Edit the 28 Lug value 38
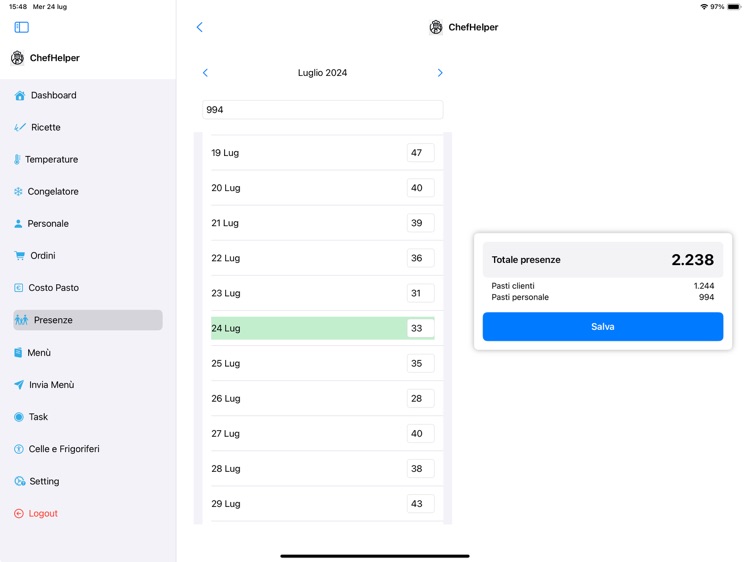This screenshot has width=750, height=562. coord(420,468)
